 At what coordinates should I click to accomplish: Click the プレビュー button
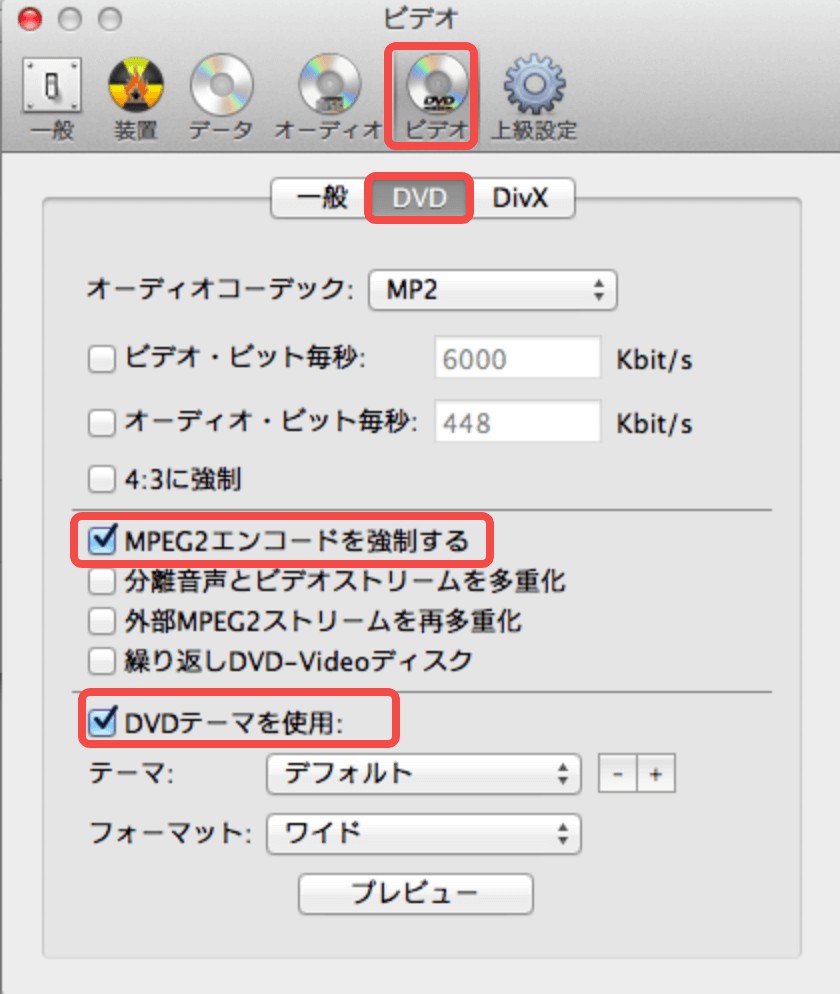click(x=415, y=894)
